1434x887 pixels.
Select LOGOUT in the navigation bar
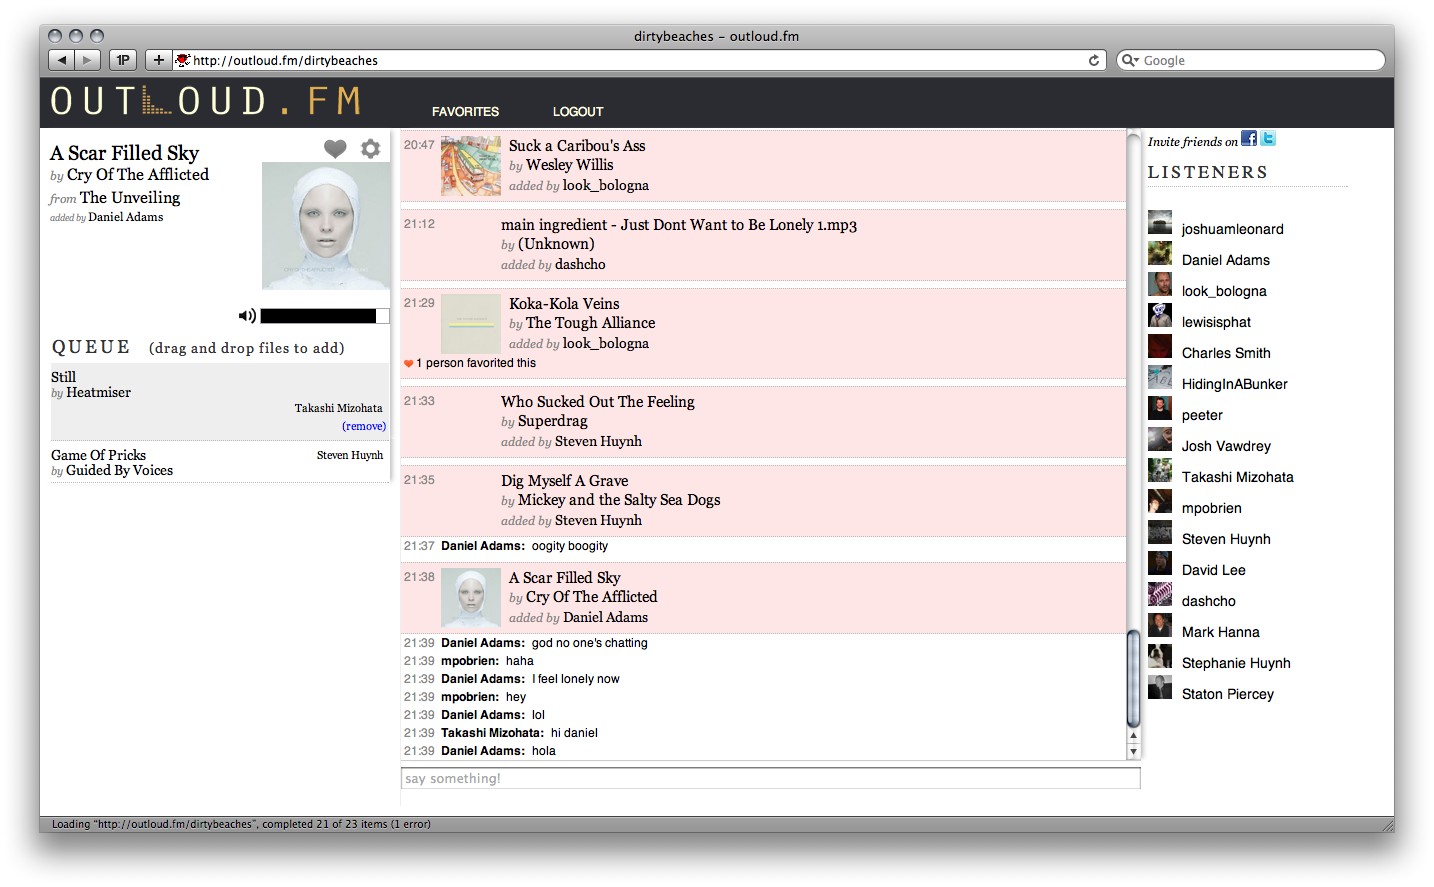tap(578, 112)
